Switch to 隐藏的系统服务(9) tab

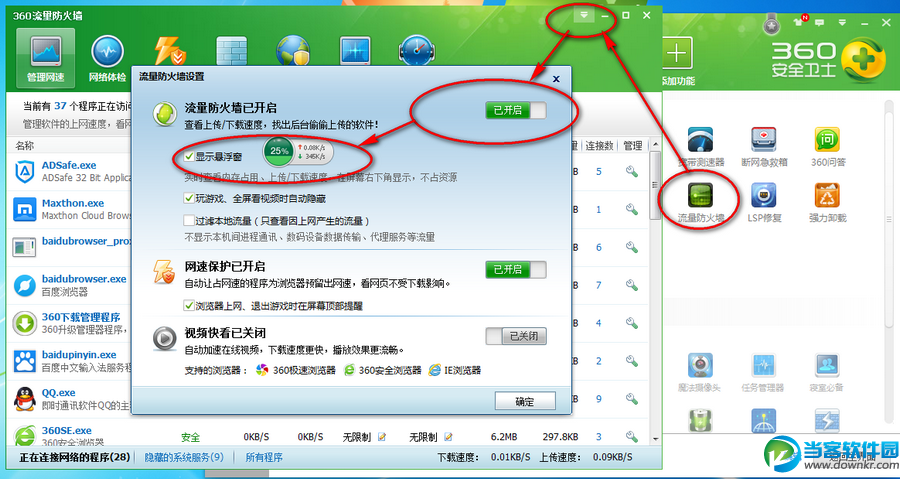[184, 457]
